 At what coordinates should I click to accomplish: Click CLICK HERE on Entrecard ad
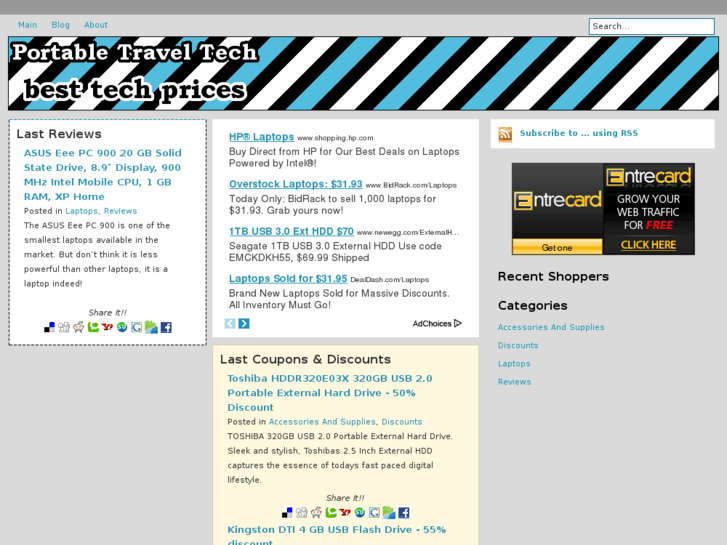(648, 245)
